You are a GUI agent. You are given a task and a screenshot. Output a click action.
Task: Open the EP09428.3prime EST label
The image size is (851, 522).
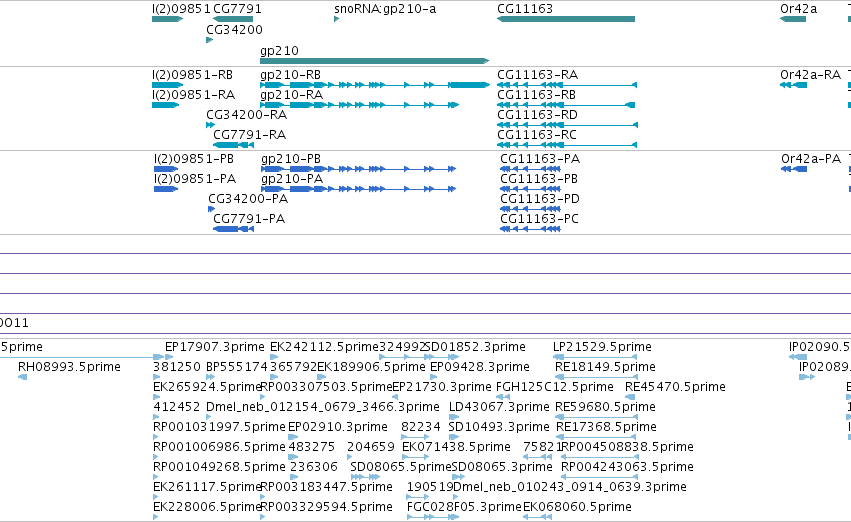[x=480, y=367]
